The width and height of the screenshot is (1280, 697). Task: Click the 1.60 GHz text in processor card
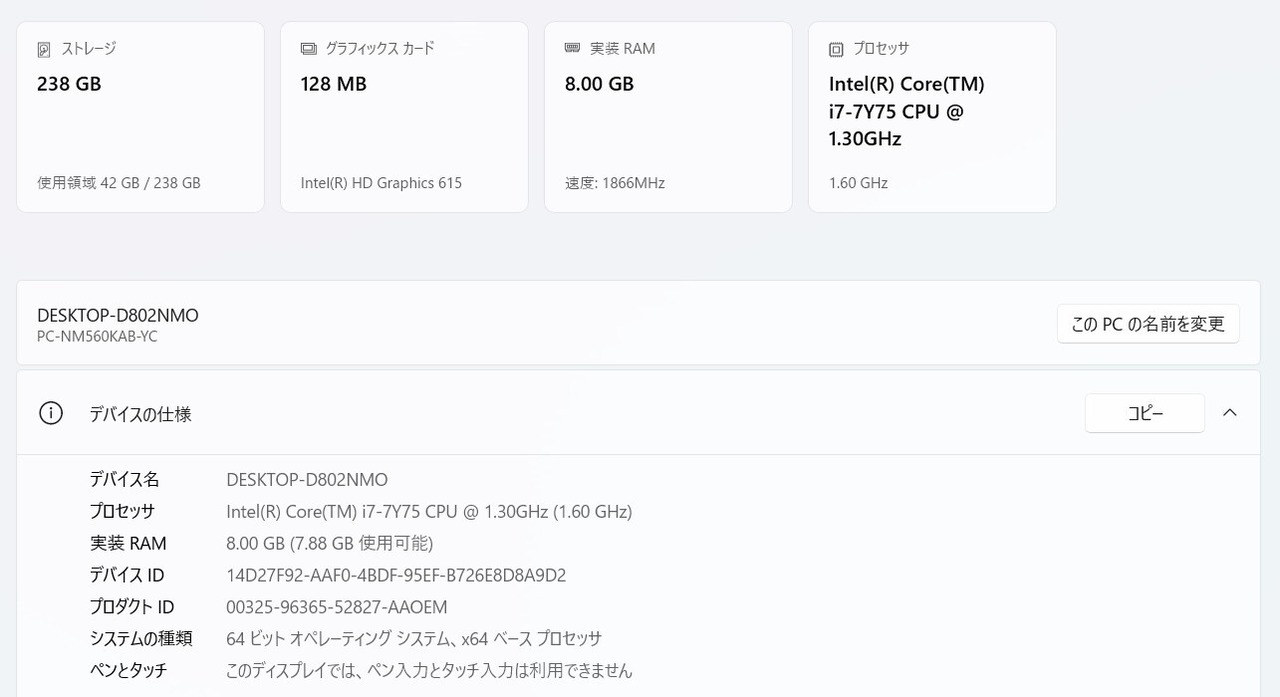pyautogui.click(x=858, y=183)
